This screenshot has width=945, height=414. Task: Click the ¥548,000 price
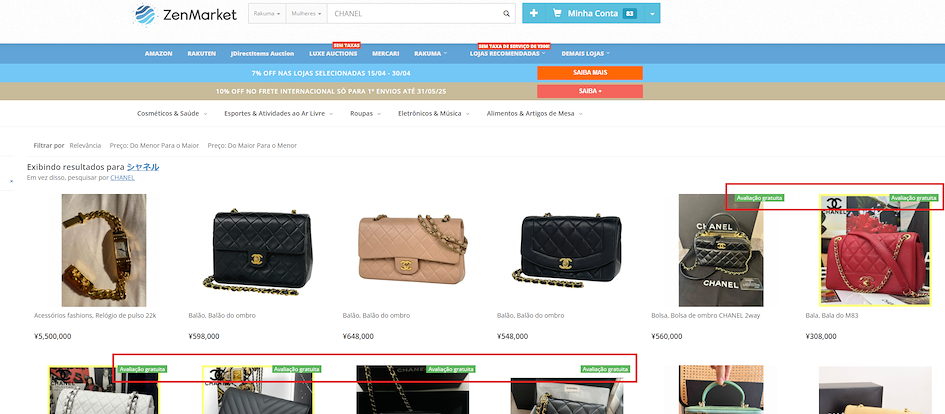[x=512, y=337]
